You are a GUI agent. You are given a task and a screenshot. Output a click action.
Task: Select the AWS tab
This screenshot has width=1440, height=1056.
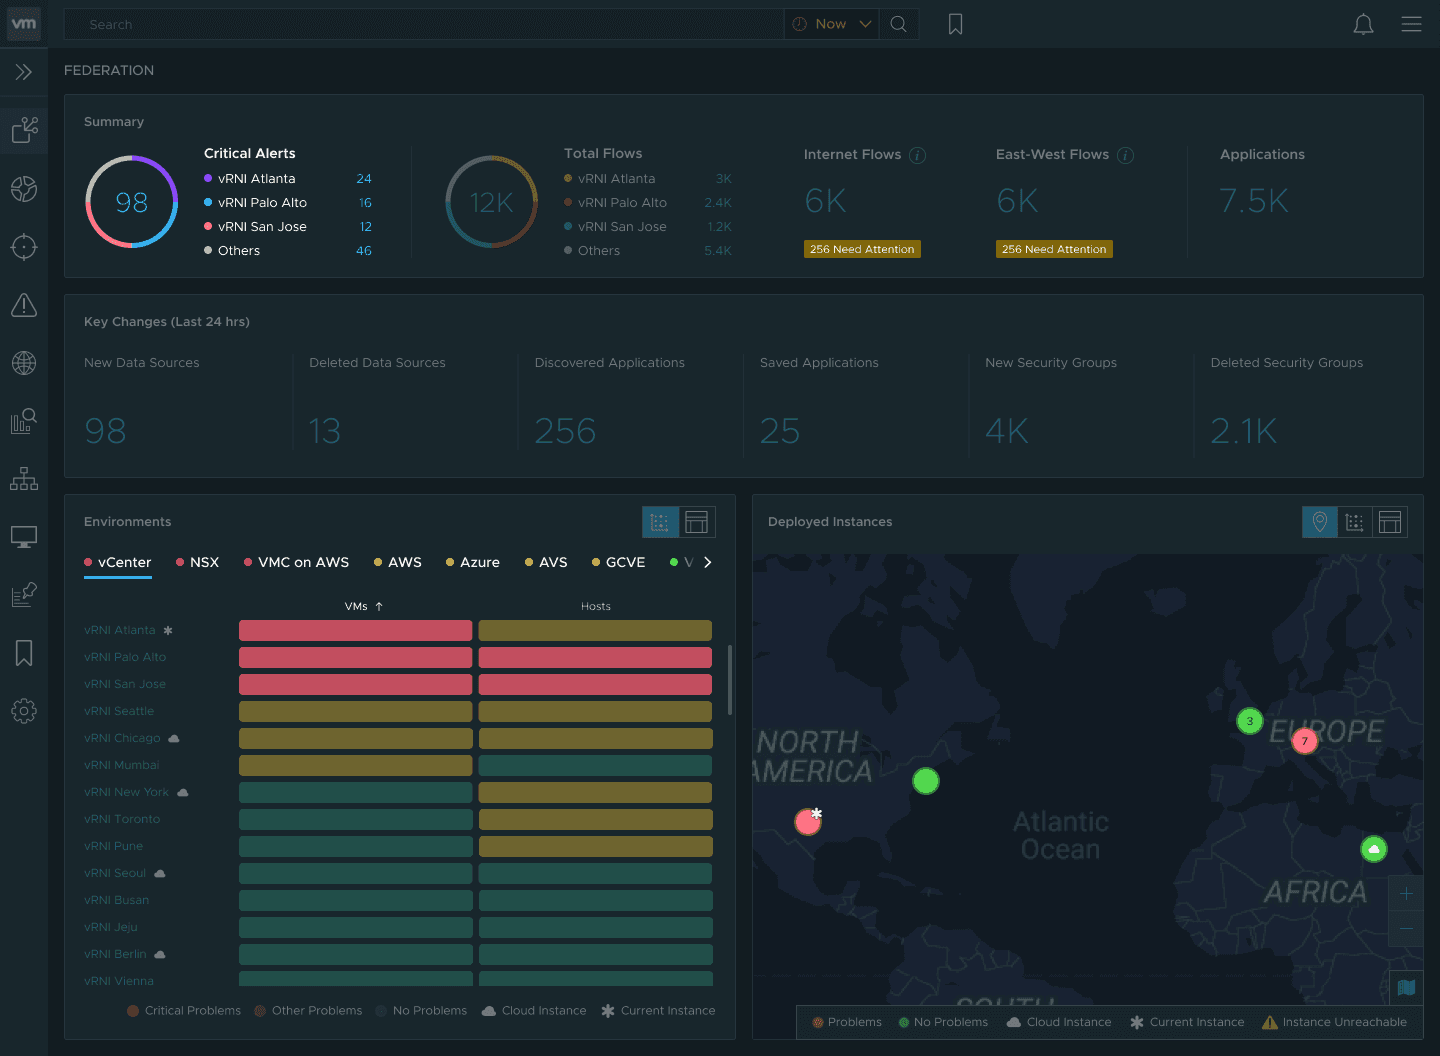click(x=397, y=563)
